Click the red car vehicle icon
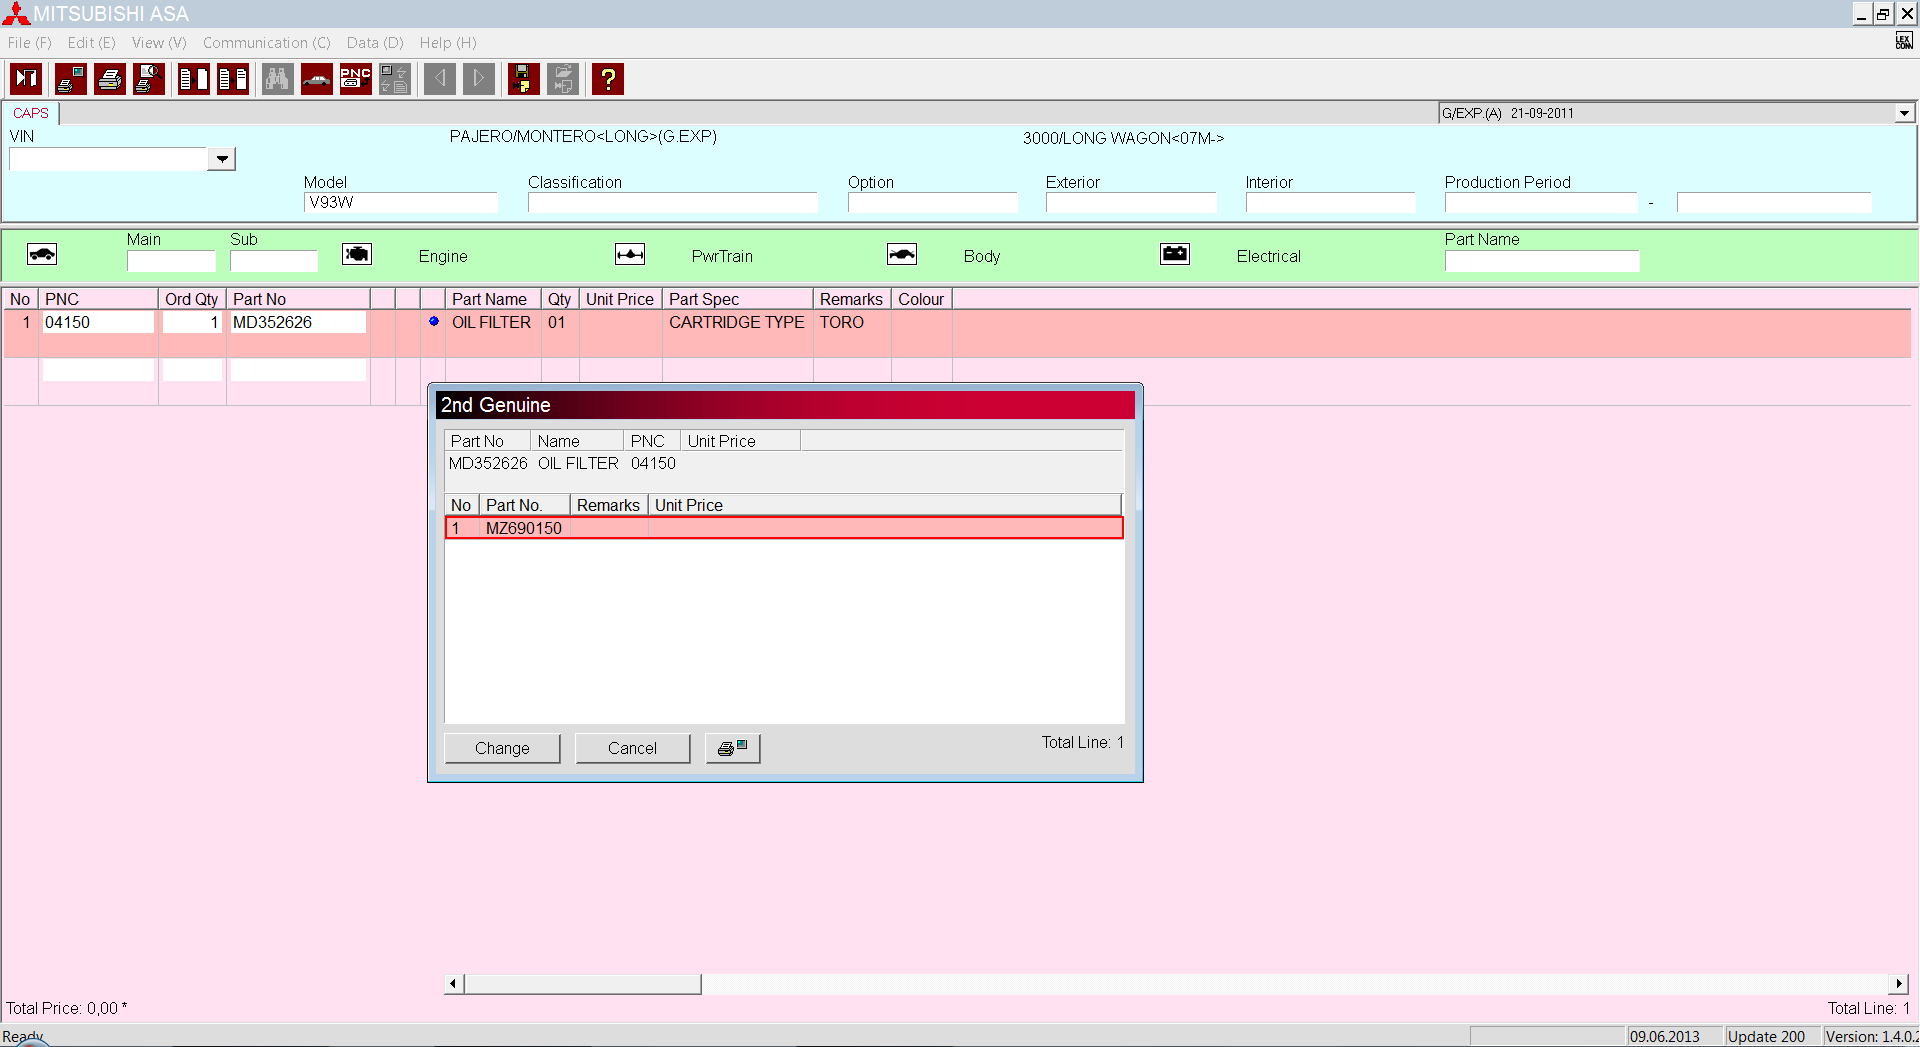Screen dimensions: 1920x1047 tap(317, 79)
